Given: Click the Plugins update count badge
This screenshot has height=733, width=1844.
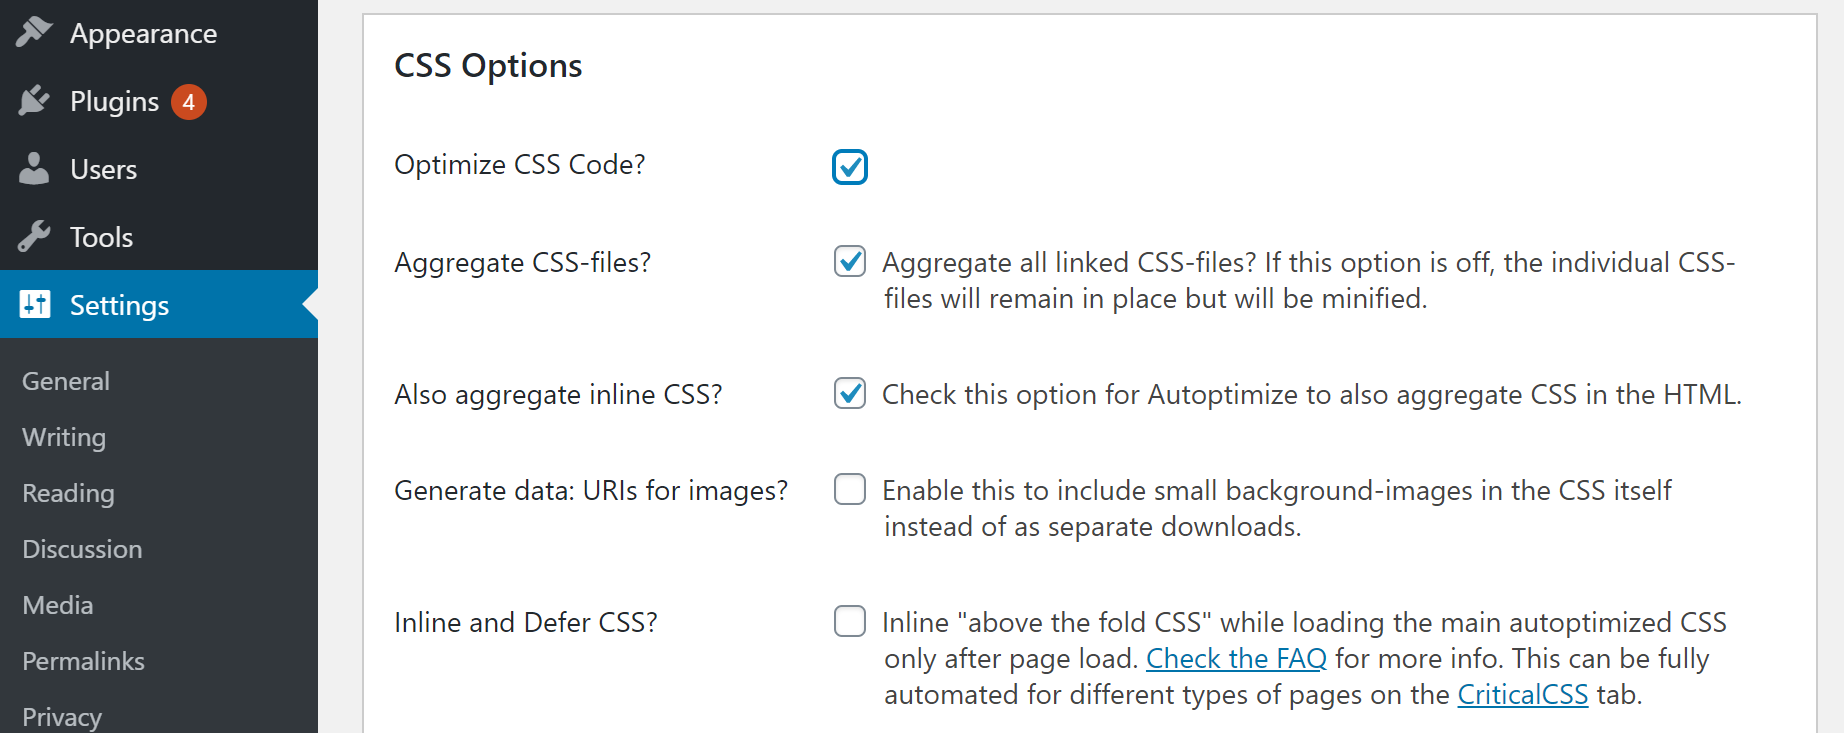Looking at the screenshot, I should (x=188, y=102).
